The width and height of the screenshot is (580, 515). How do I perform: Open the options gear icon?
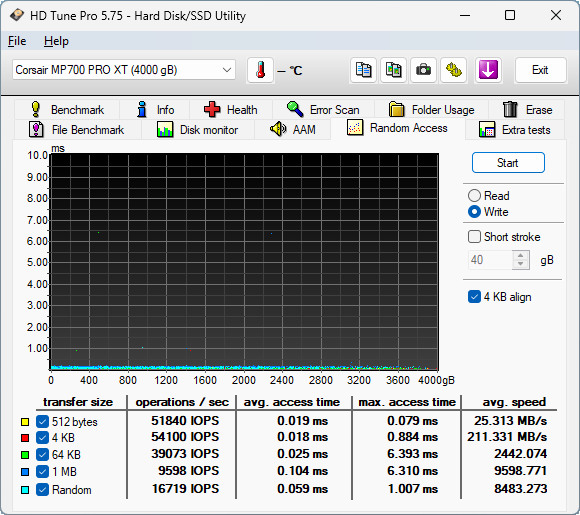pos(453,70)
